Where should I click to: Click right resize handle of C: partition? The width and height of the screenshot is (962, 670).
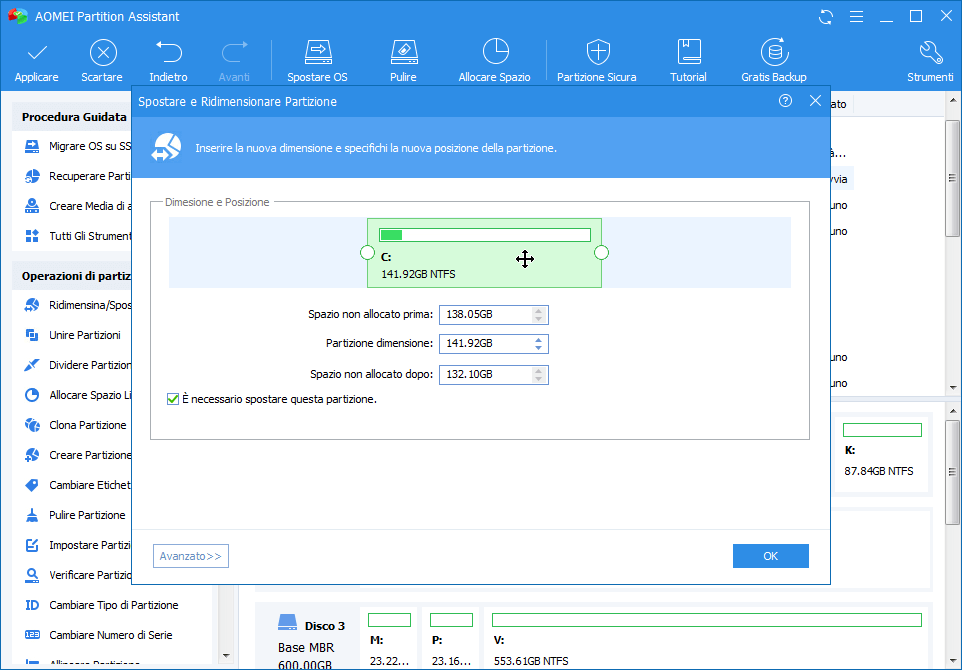click(x=601, y=253)
